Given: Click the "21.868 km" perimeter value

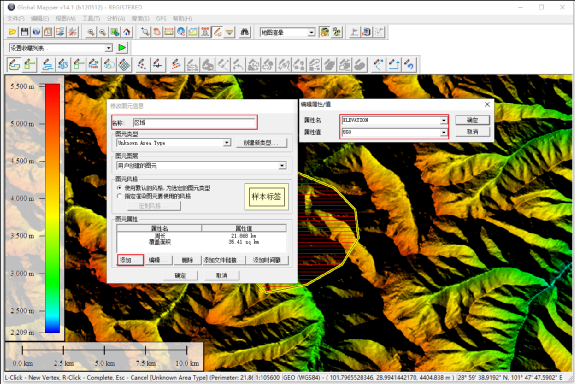Looking at the screenshot, I should point(243,235).
